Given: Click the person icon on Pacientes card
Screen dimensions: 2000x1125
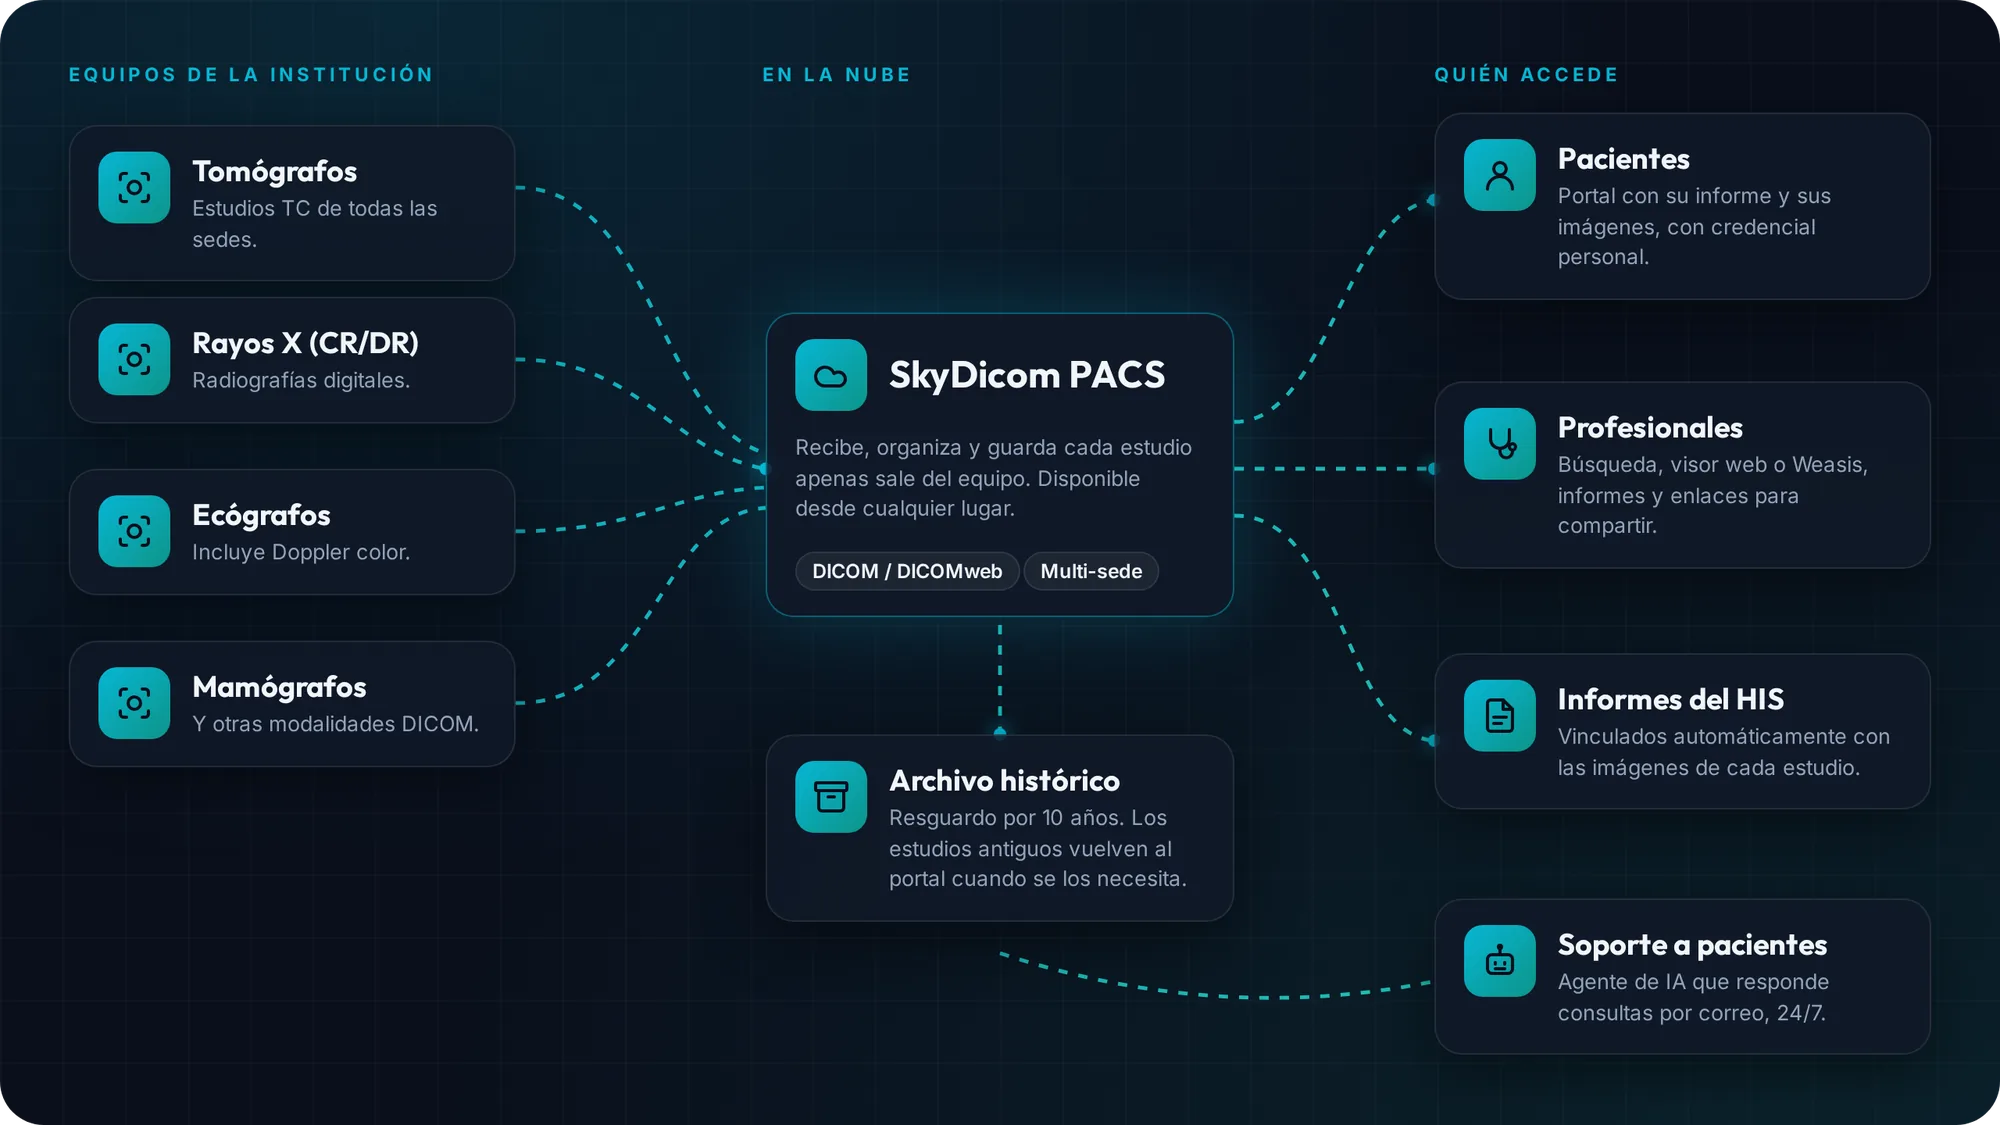Looking at the screenshot, I should (x=1500, y=175).
